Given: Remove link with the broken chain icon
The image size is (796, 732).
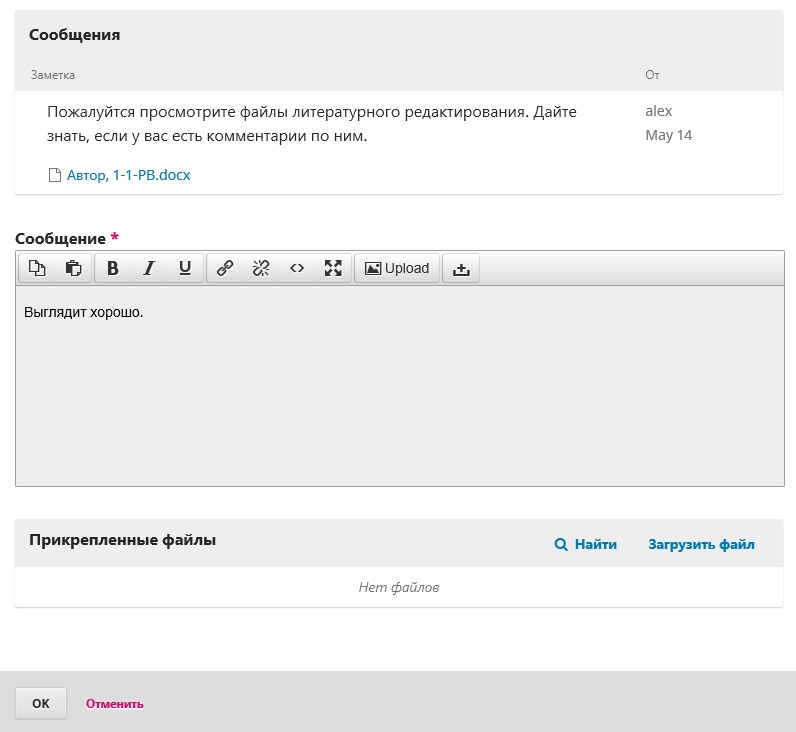Looking at the screenshot, I should 261,268.
